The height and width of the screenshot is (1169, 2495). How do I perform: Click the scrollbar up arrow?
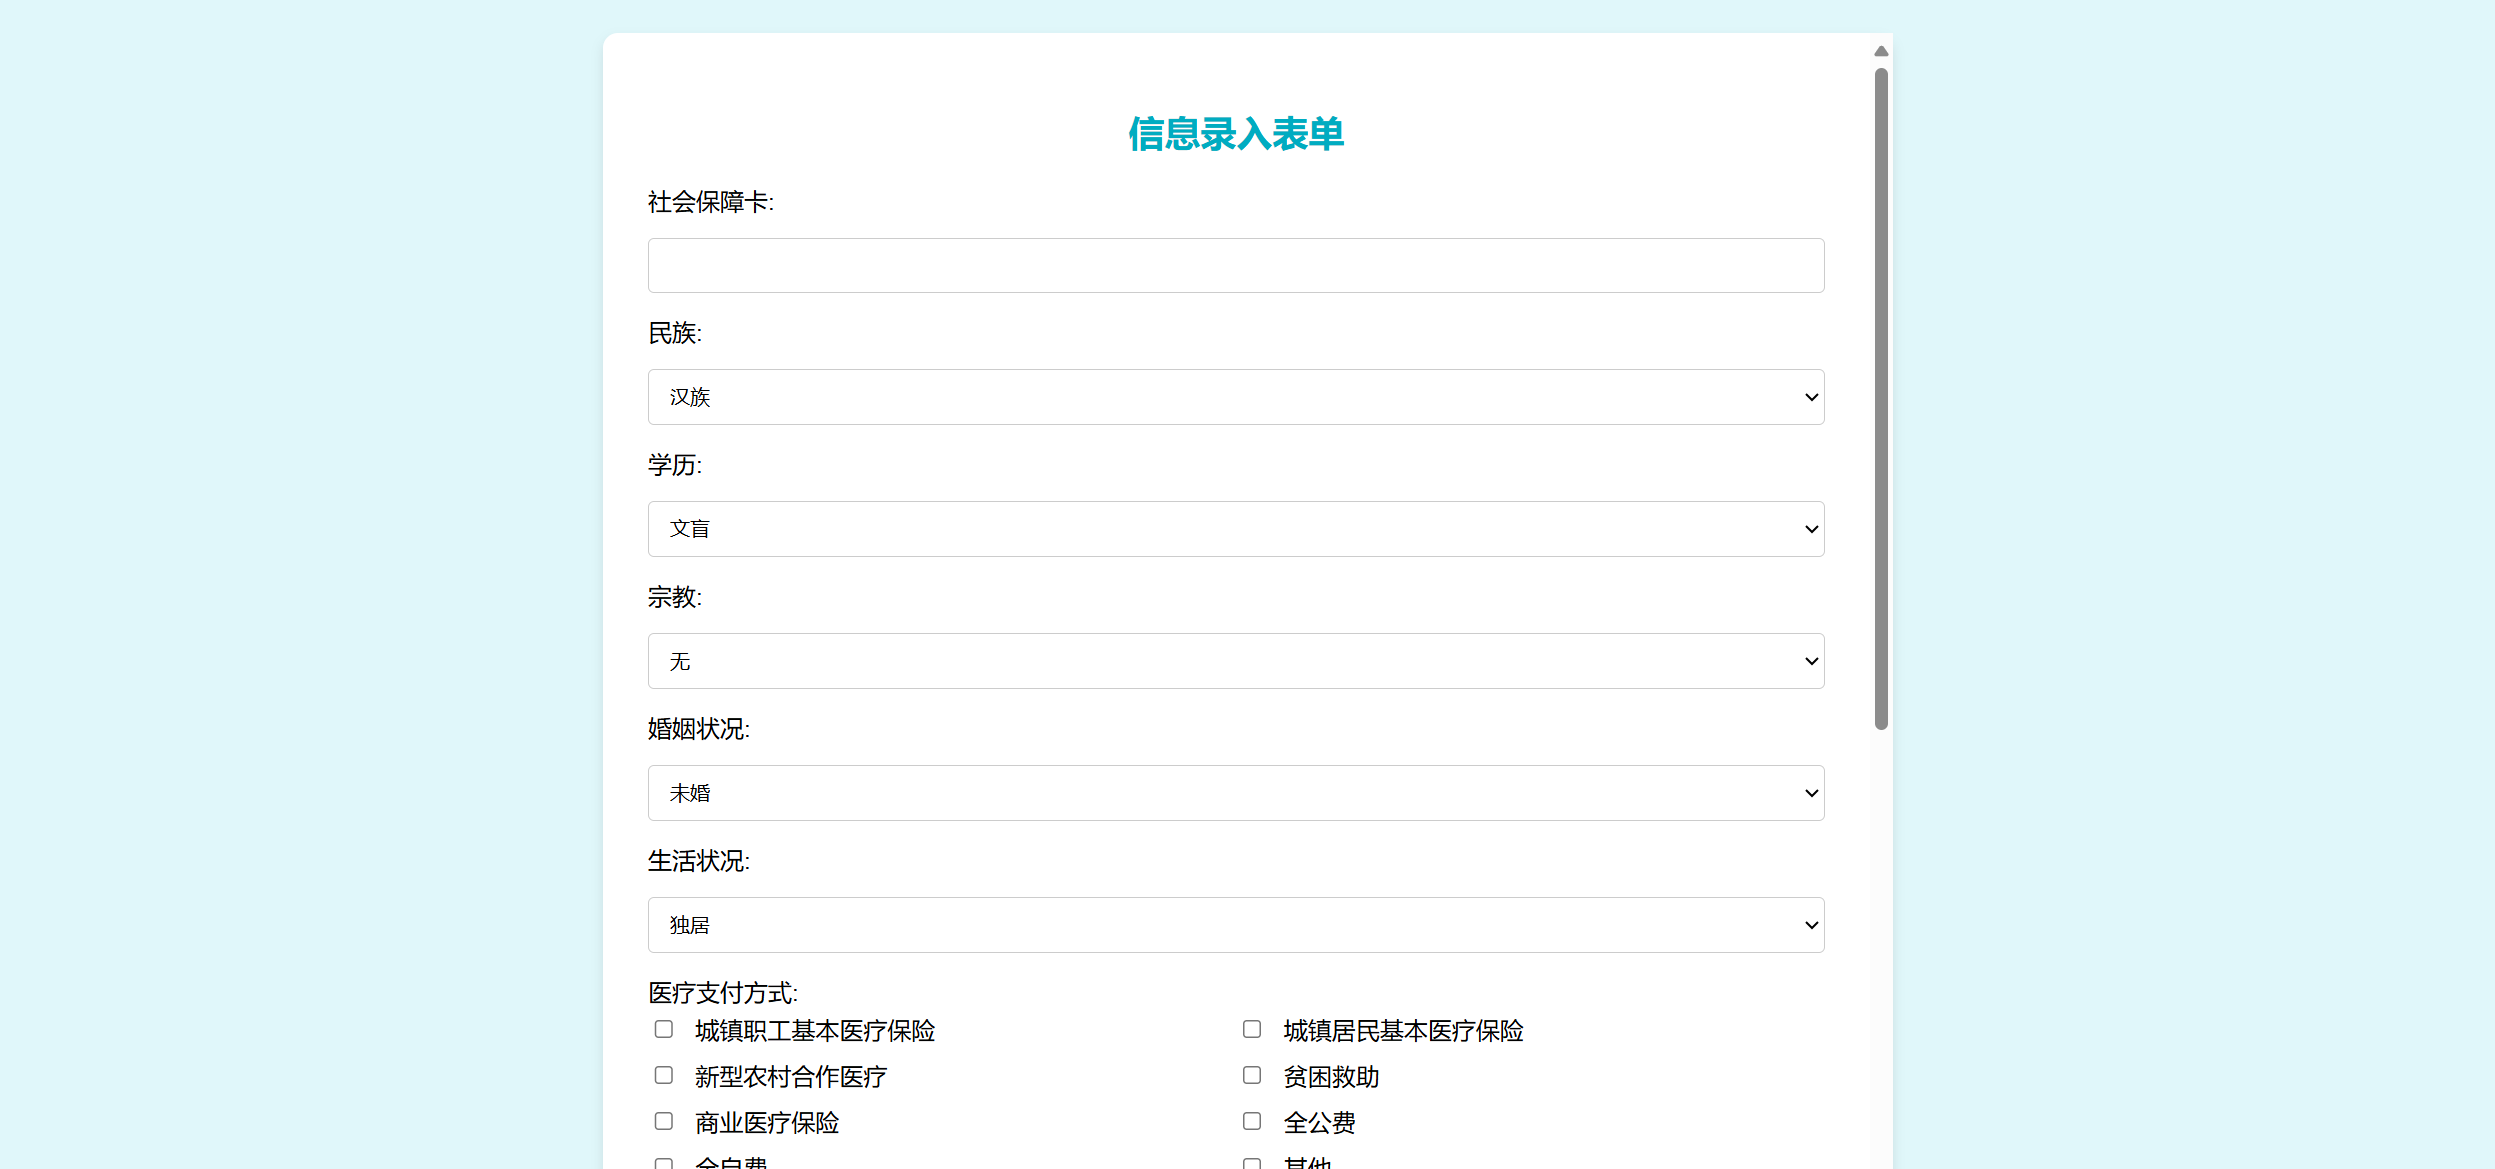click(1881, 51)
